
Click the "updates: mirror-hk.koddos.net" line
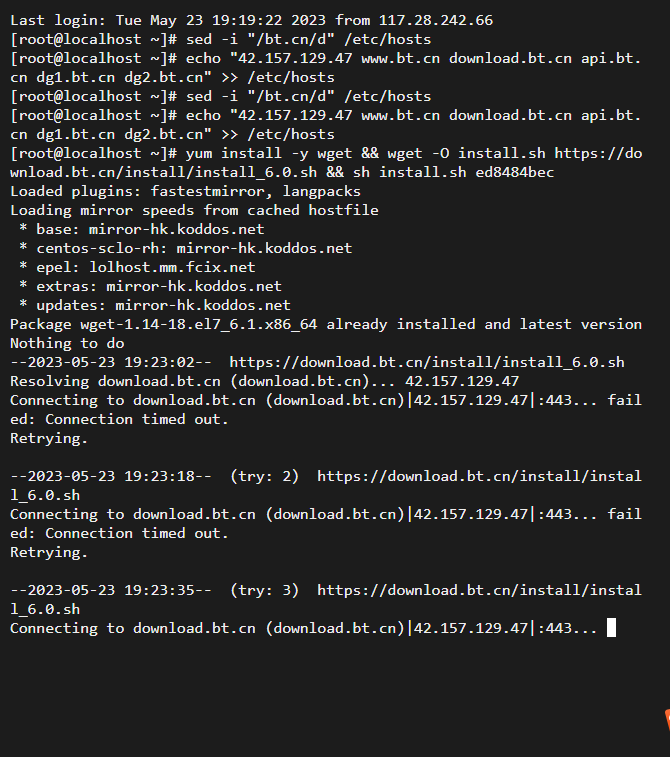(154, 305)
